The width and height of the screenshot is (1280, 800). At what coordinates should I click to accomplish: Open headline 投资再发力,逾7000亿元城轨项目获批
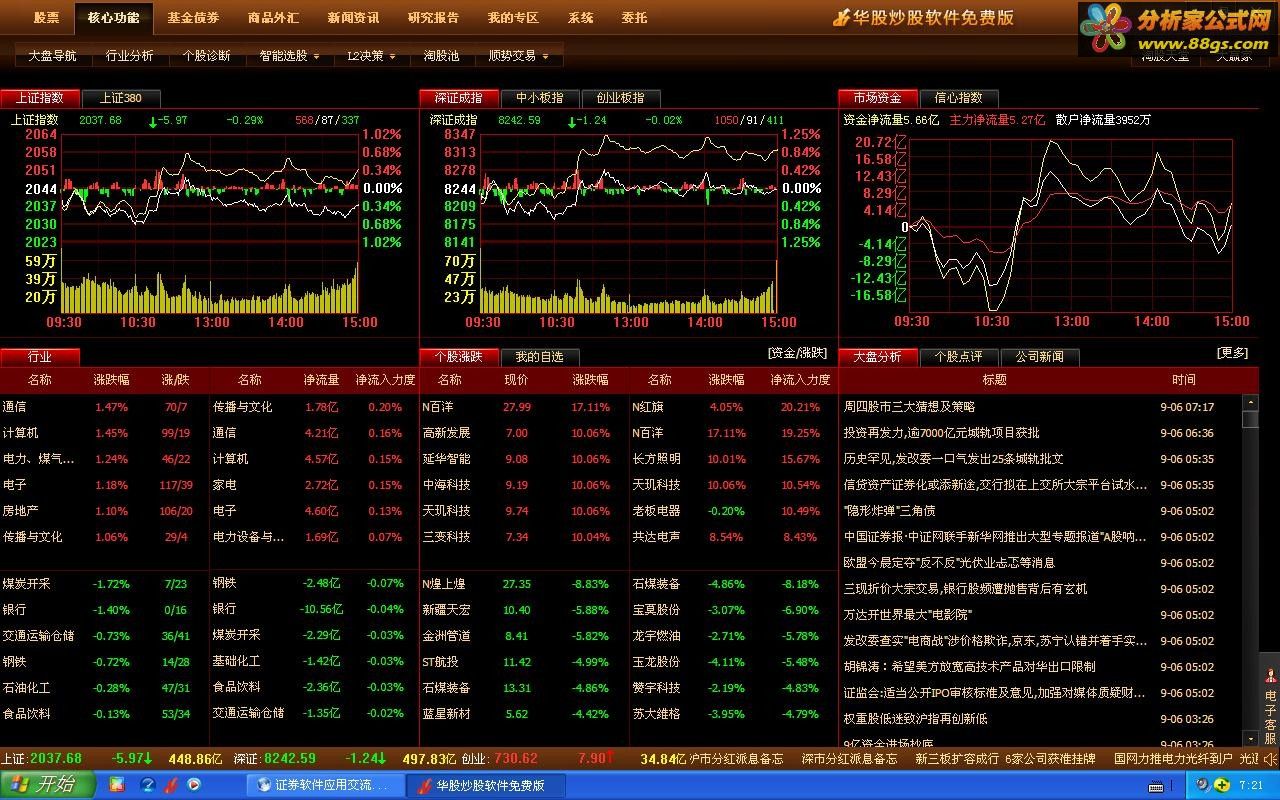tap(942, 433)
